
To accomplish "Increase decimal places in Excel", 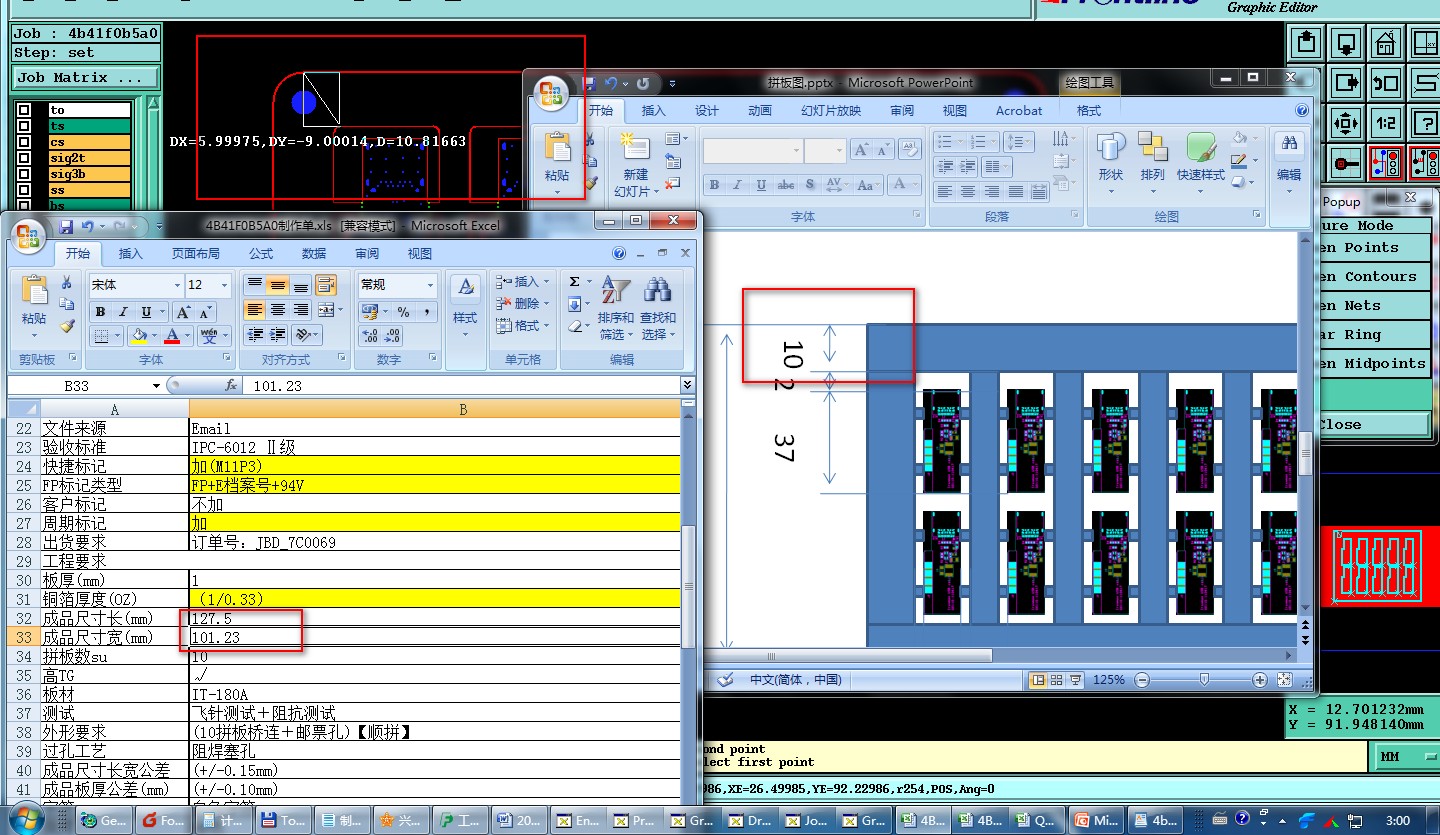I will point(369,336).
